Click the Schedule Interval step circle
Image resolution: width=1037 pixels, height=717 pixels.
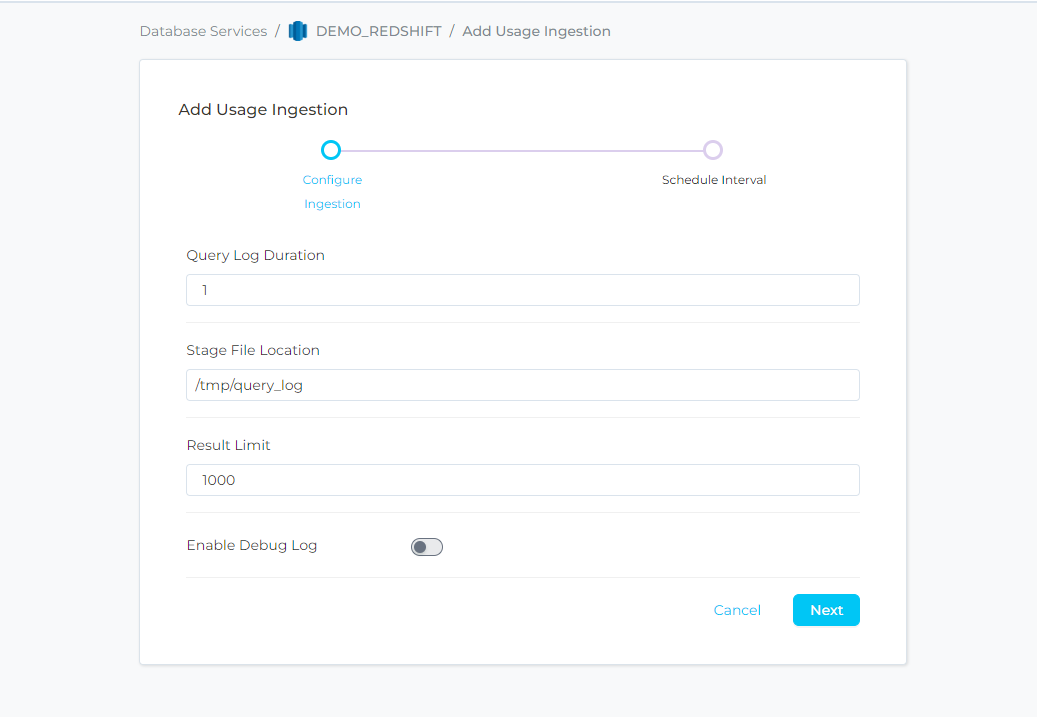[712, 150]
